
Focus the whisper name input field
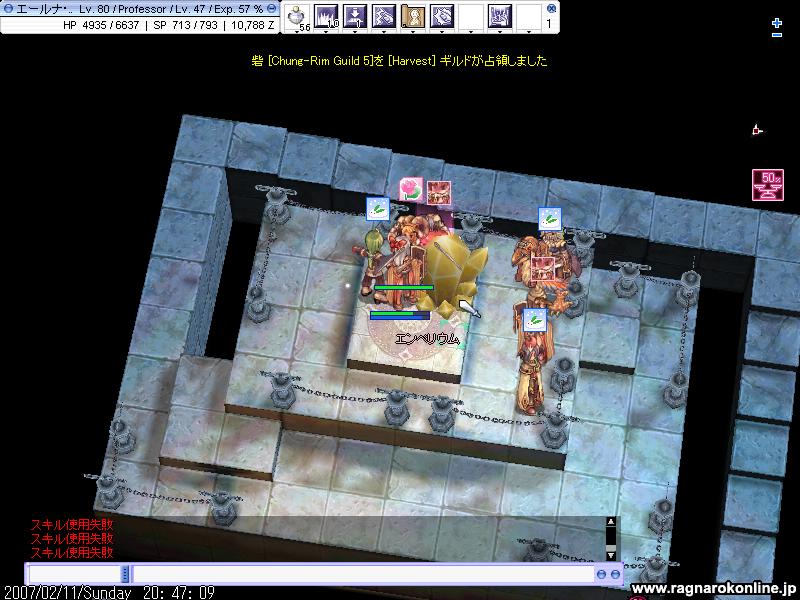[73, 574]
